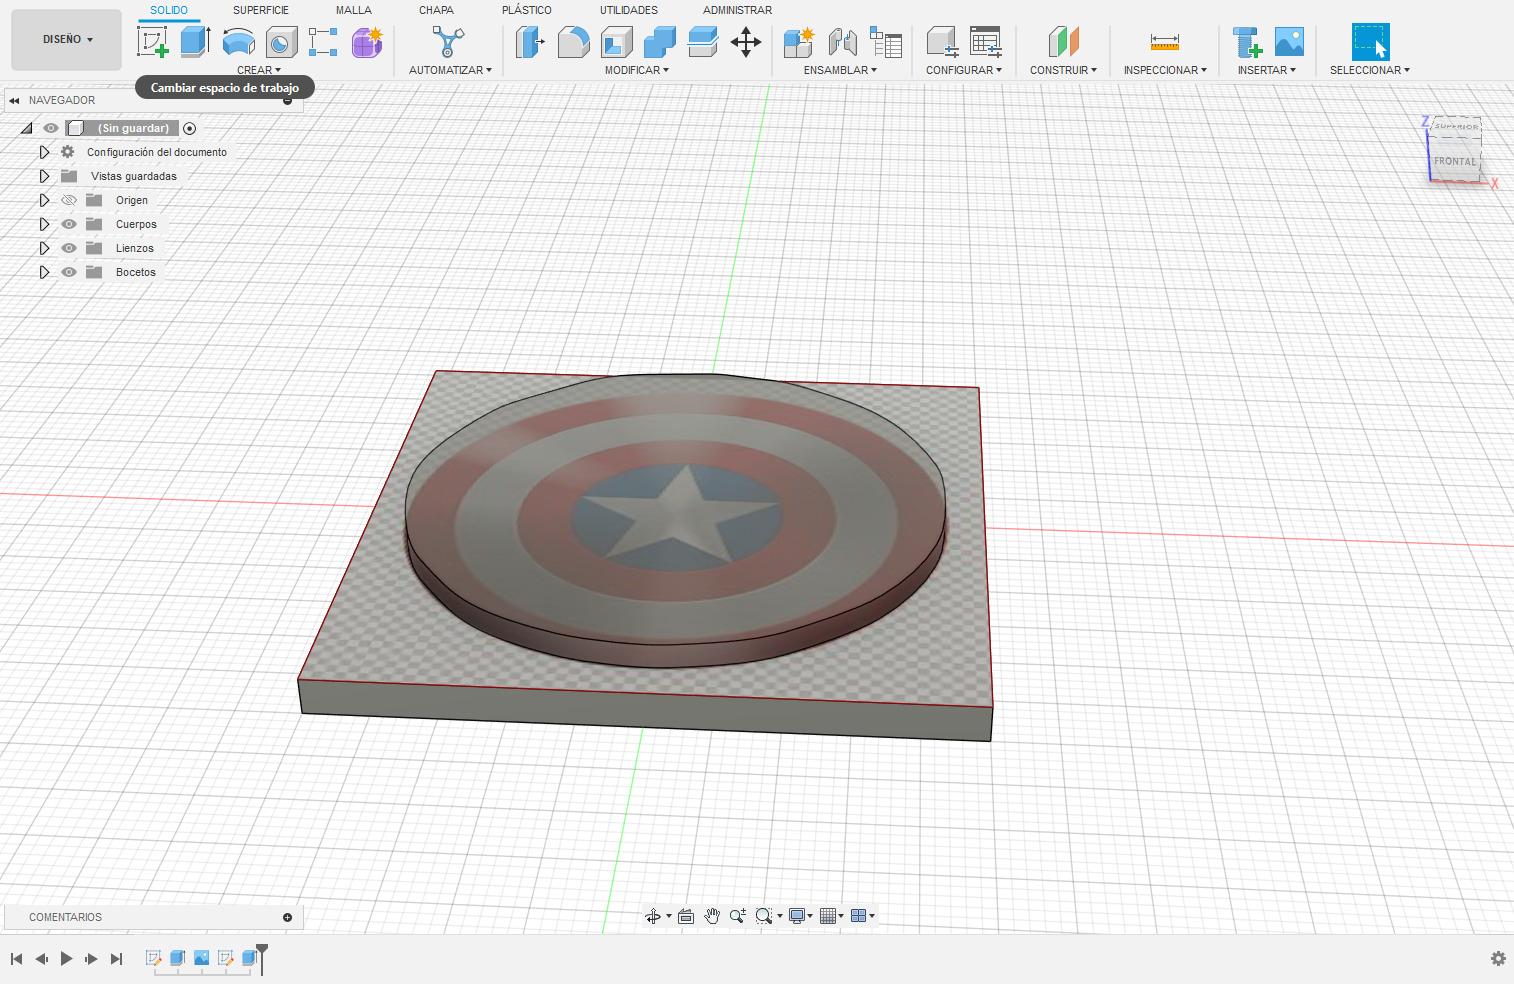1514x984 pixels.
Task: Open the INSPECCIONAR dropdown menu
Action: tap(1165, 70)
